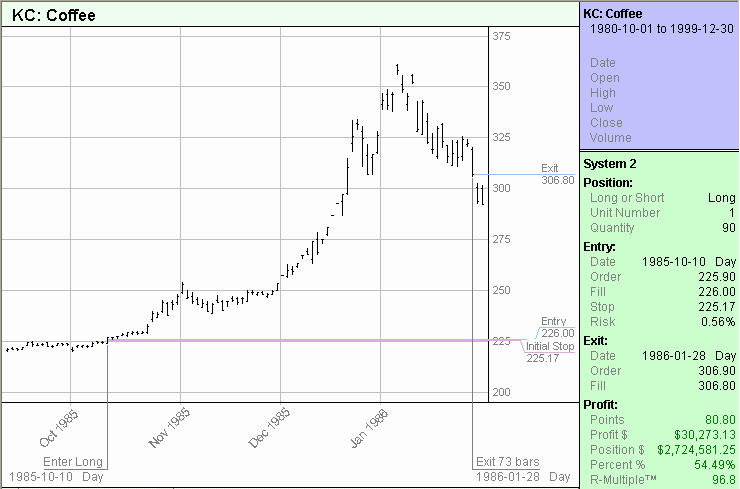The image size is (740, 489).
Task: Click the KC: Coffee chart title
Action: click(53, 15)
